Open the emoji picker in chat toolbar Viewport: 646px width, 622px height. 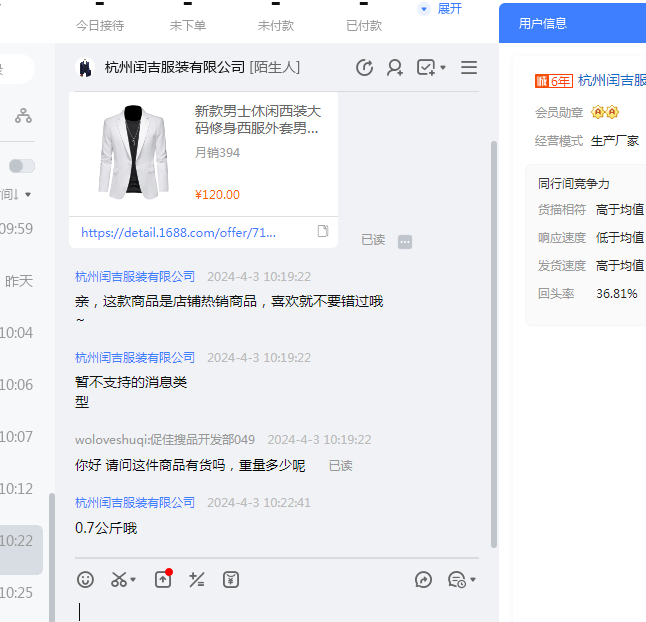pyautogui.click(x=86, y=580)
